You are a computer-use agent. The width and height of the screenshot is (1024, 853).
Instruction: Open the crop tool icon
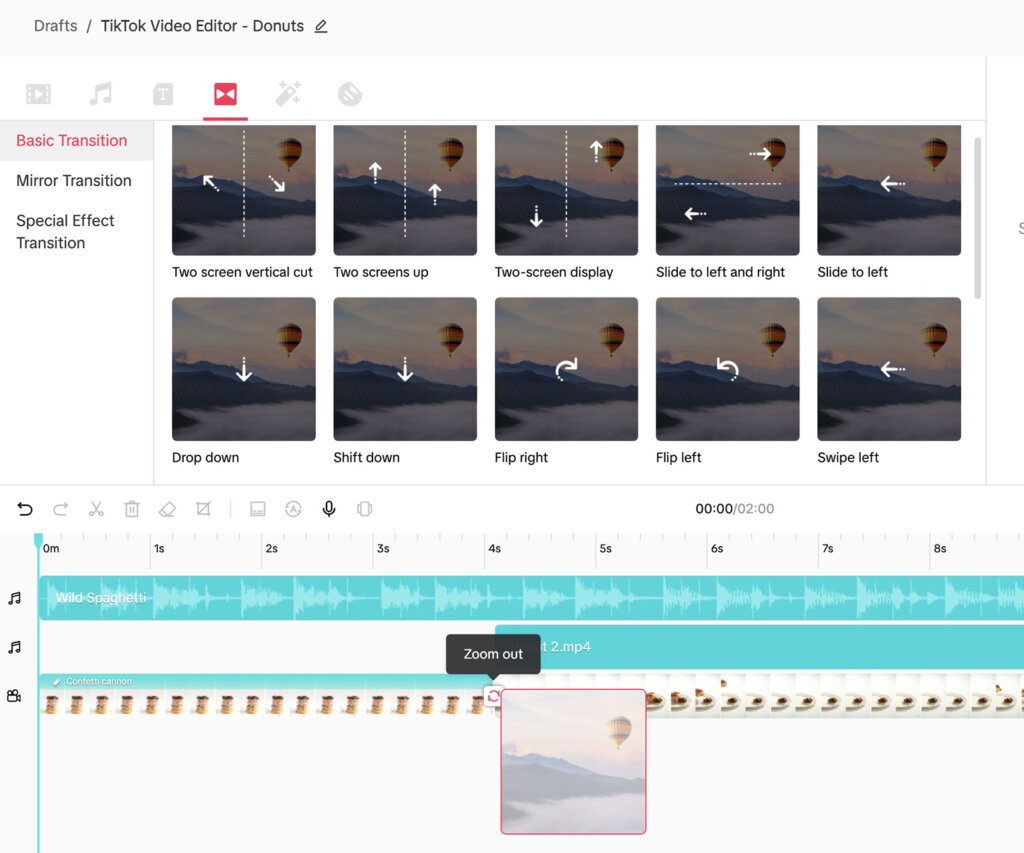(x=202, y=509)
